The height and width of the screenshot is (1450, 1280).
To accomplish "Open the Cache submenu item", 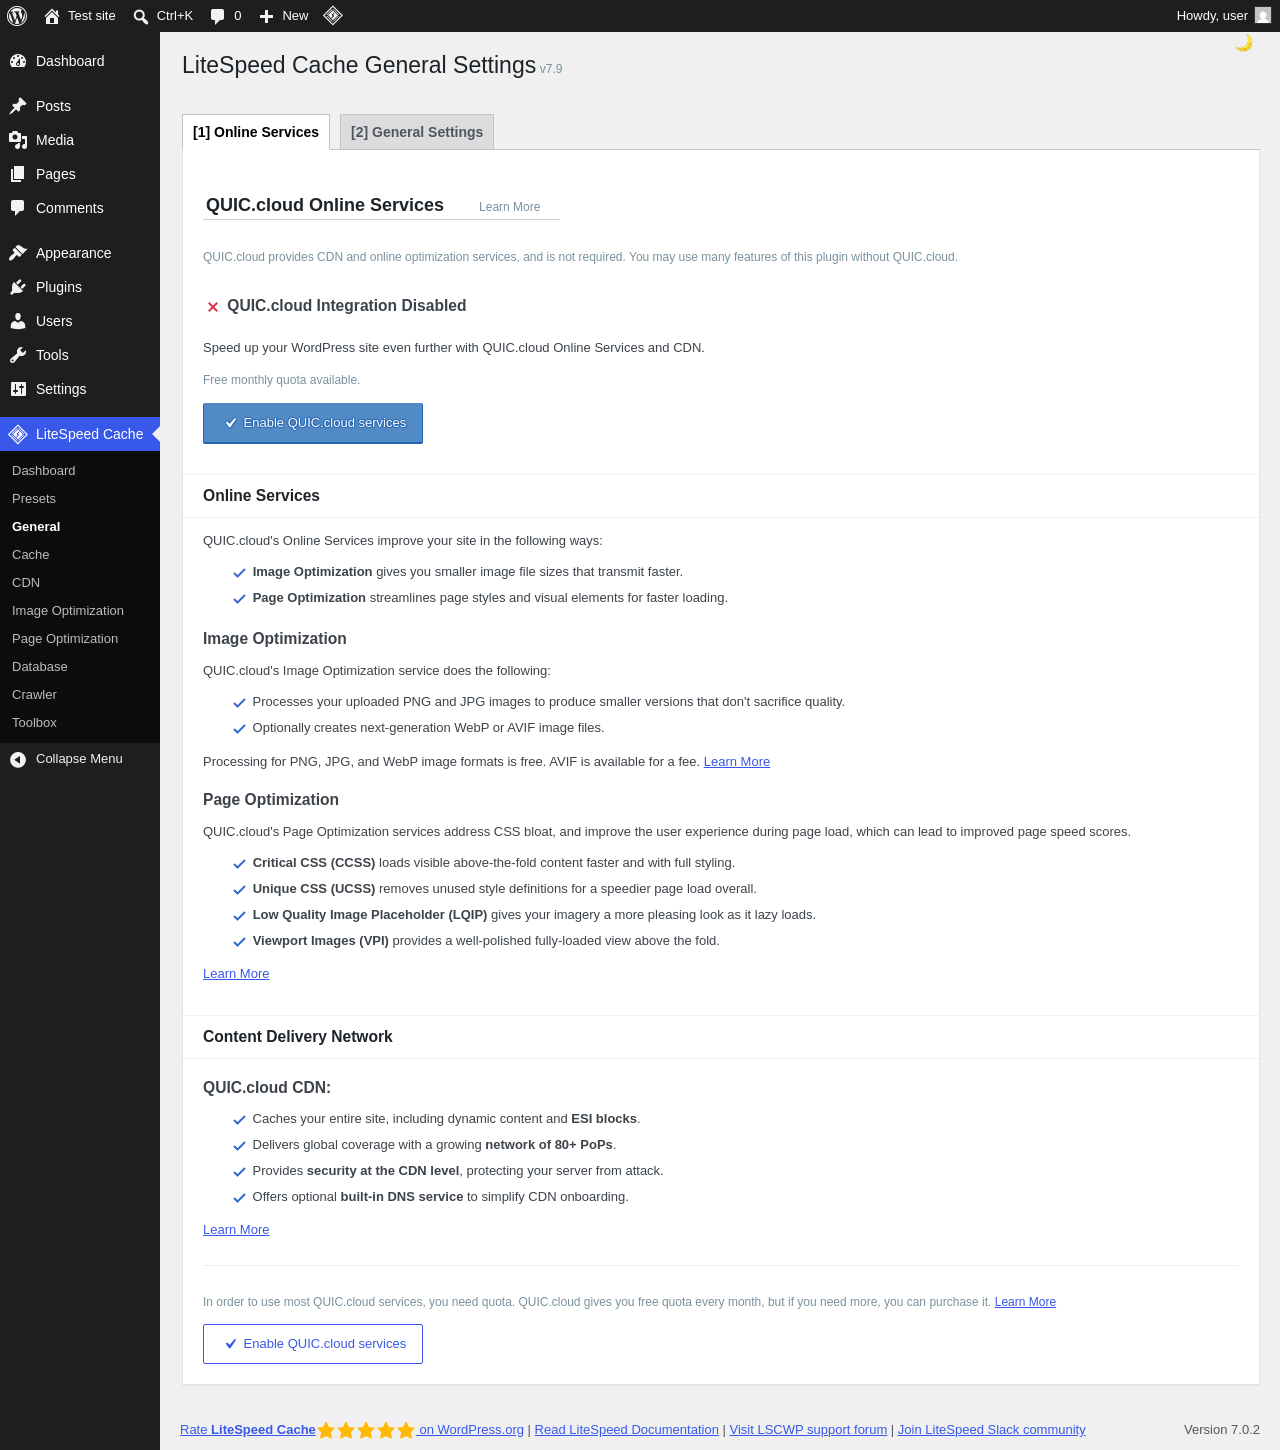I will pos(31,555).
